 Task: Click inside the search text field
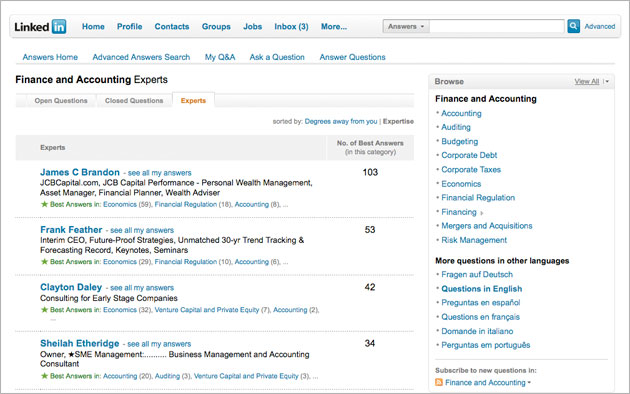497,27
